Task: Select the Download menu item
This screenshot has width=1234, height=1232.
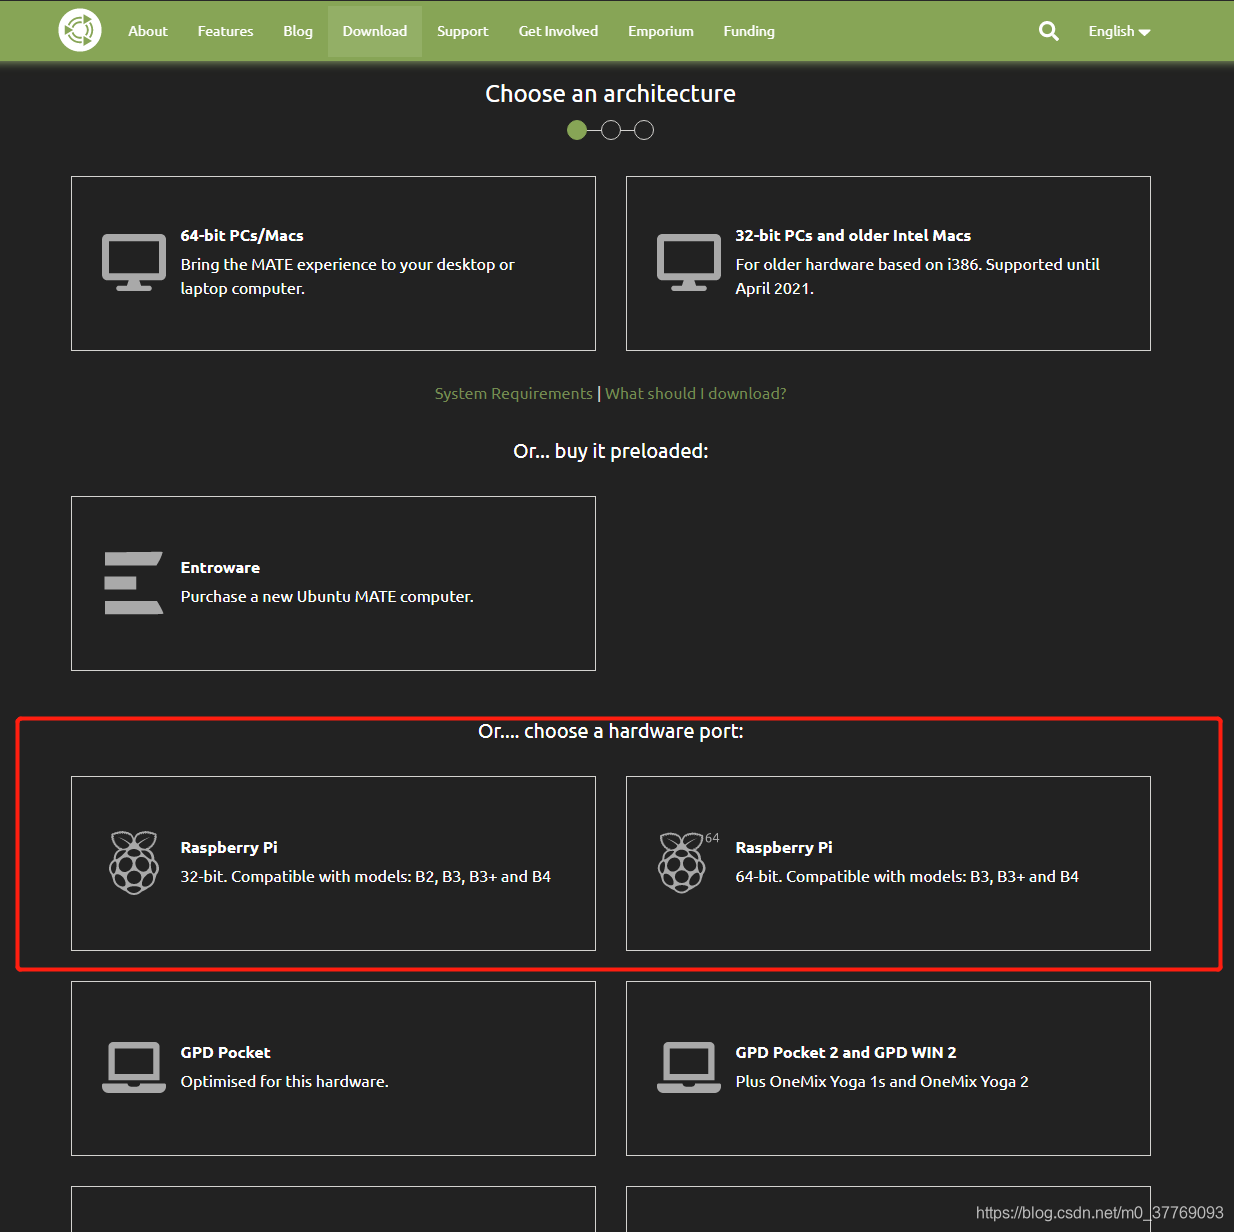Action: 375,31
